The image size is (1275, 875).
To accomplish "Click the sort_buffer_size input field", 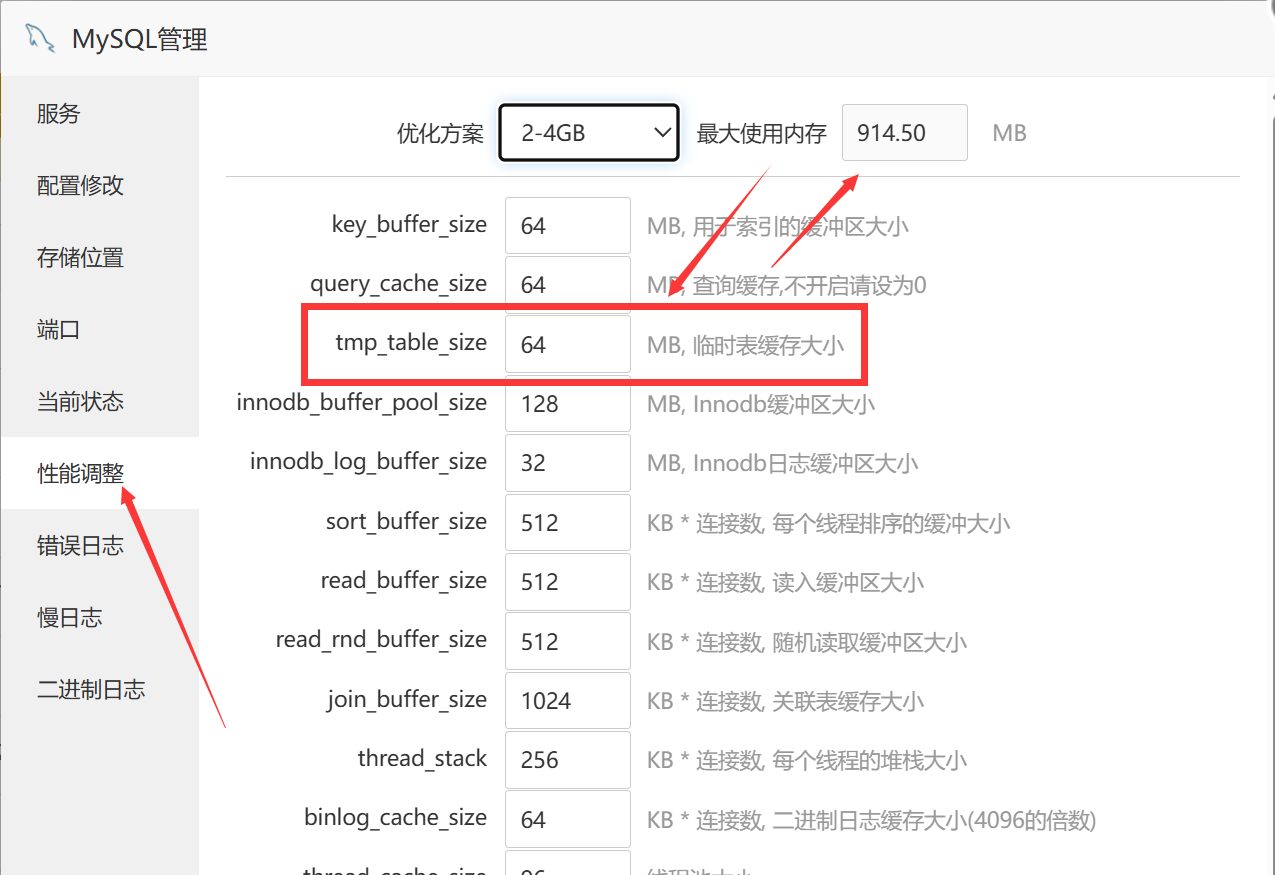I will tap(567, 523).
